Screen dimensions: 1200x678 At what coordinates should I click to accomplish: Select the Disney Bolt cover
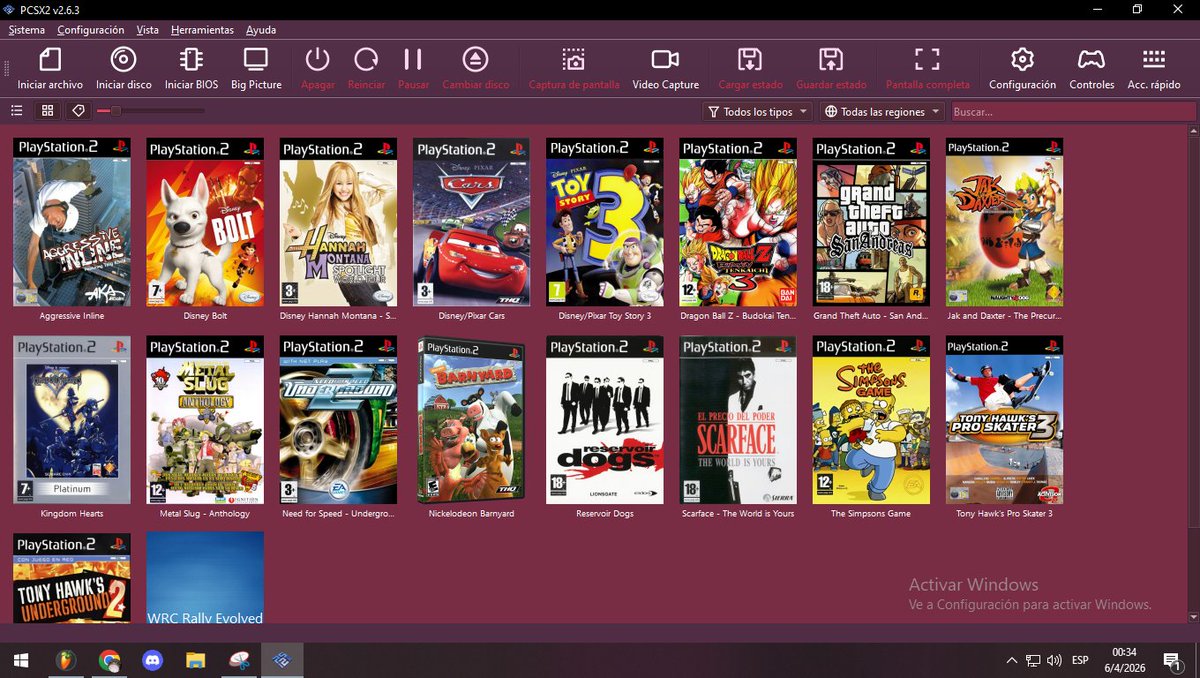tap(205, 222)
